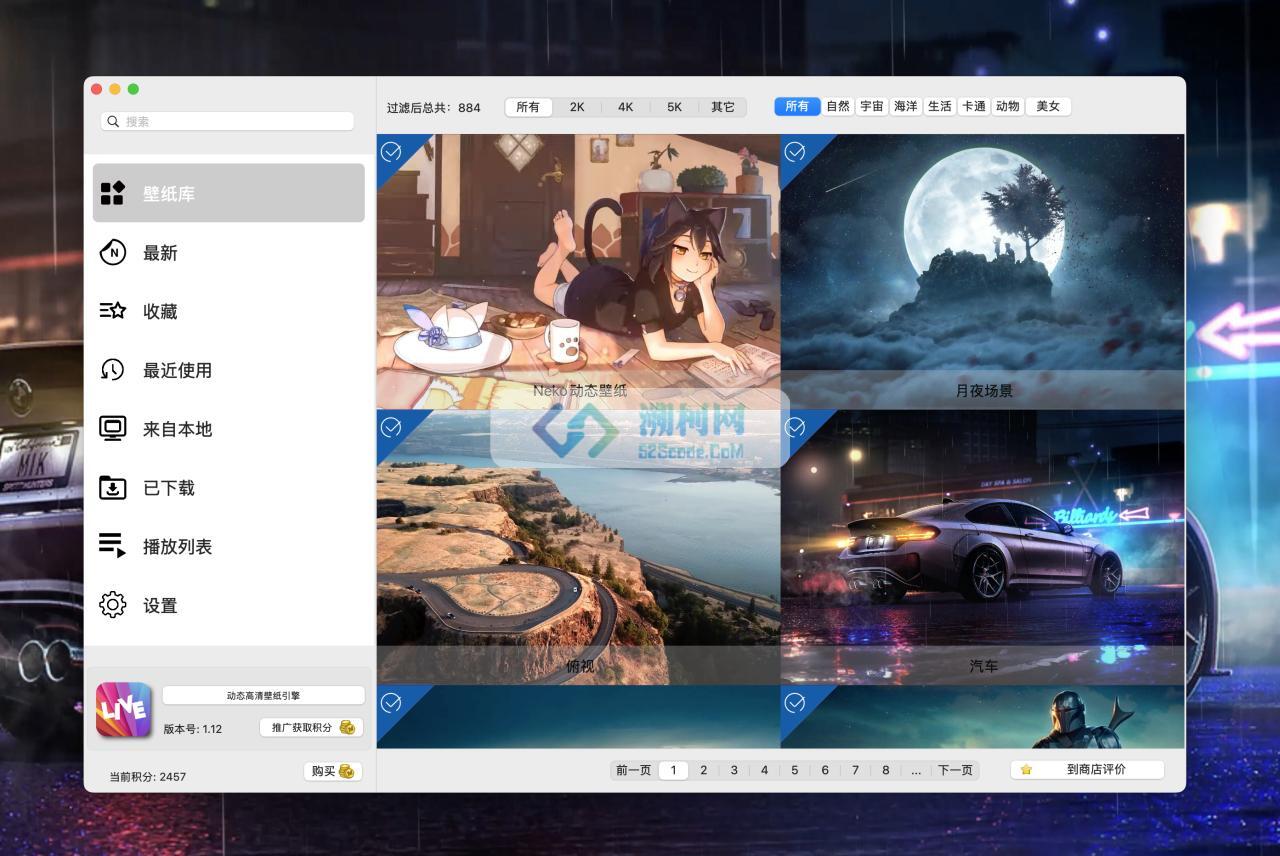Jump to page 3
Screen dimensions: 1280x856
[x=734, y=770]
